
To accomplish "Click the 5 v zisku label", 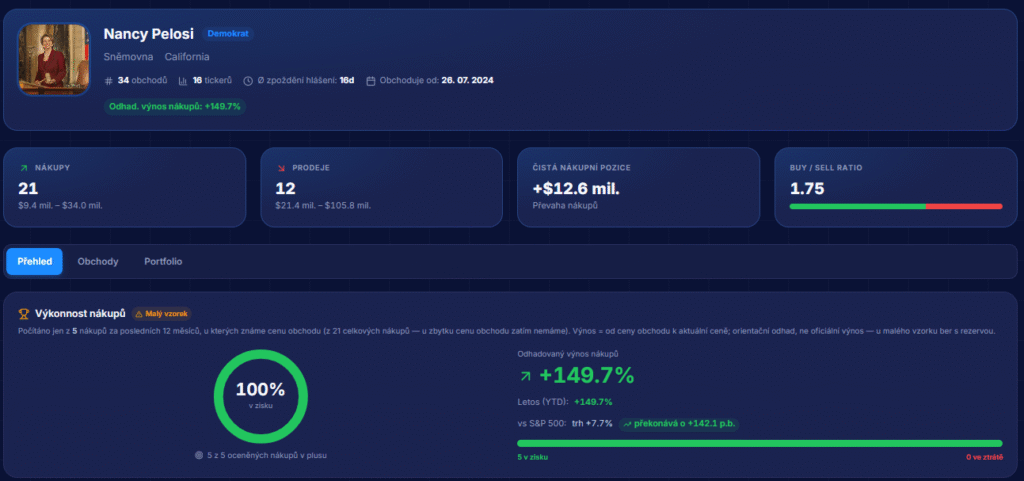I will click(532, 458).
